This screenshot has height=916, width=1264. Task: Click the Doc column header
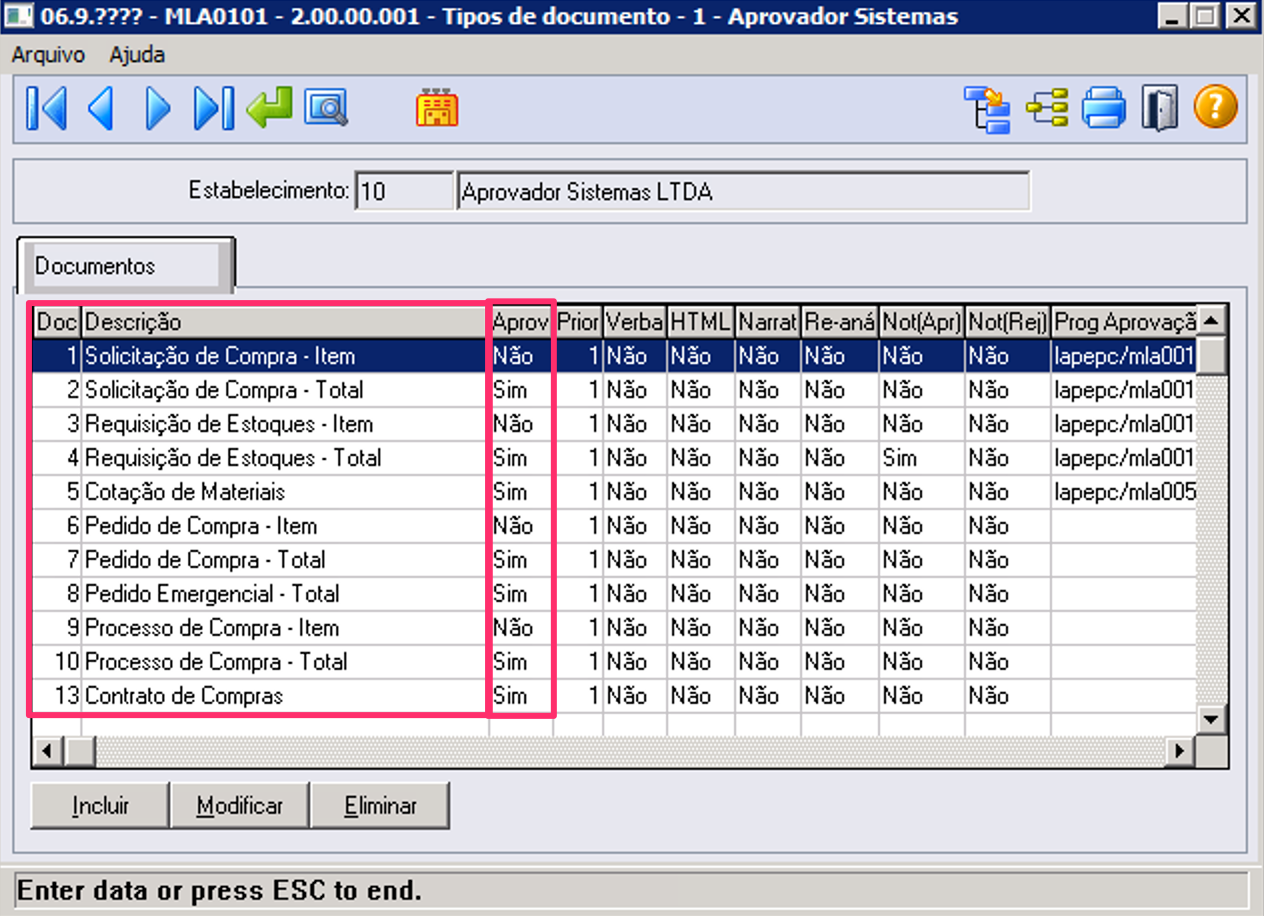point(57,322)
